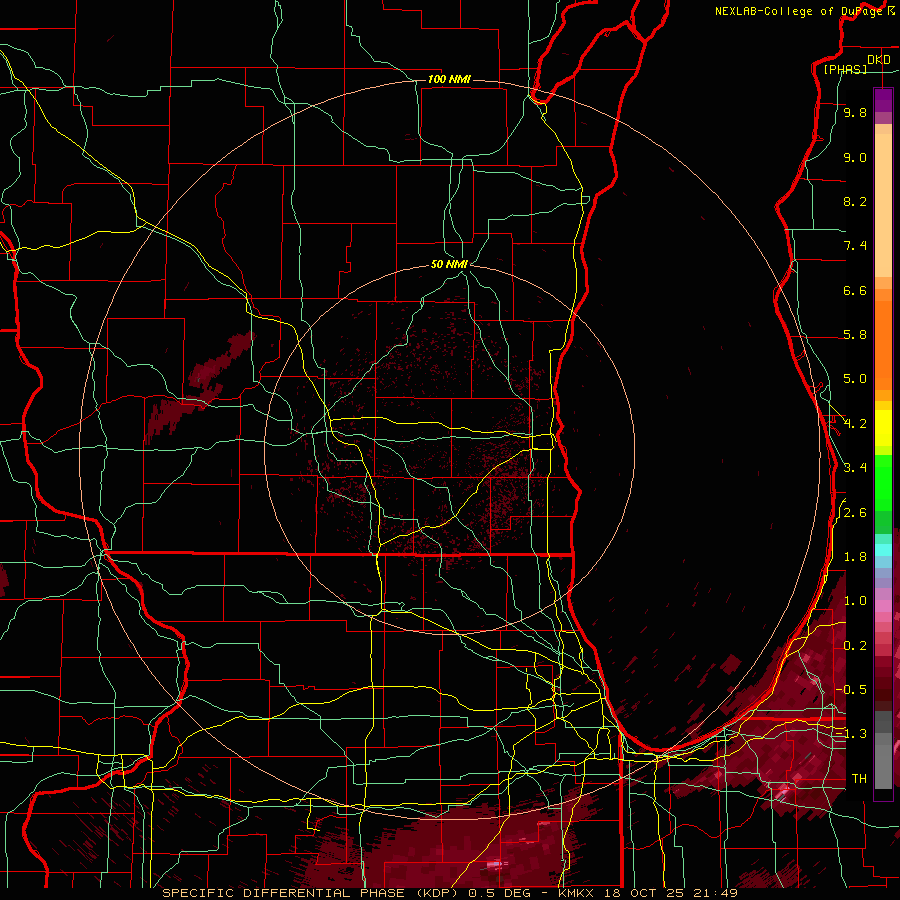Click the 5.8 value on the scale

(x=855, y=335)
